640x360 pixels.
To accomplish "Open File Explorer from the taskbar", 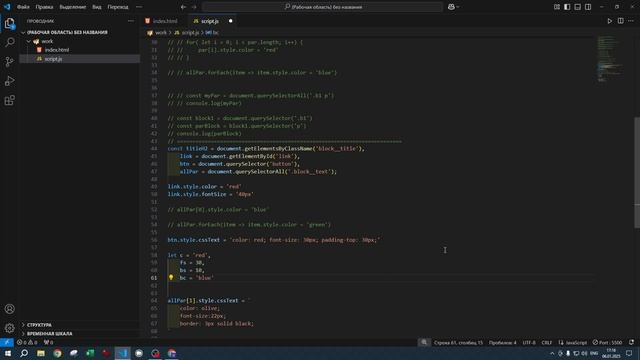I will (x=41, y=353).
